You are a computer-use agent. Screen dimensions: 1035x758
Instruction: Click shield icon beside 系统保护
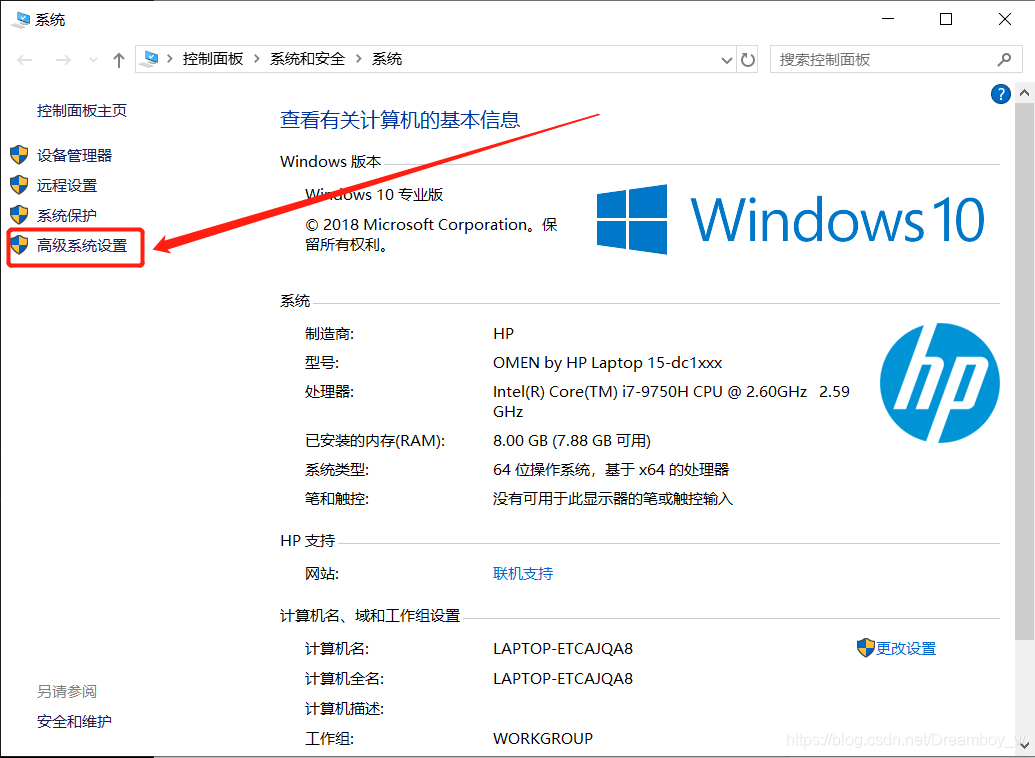tap(19, 215)
